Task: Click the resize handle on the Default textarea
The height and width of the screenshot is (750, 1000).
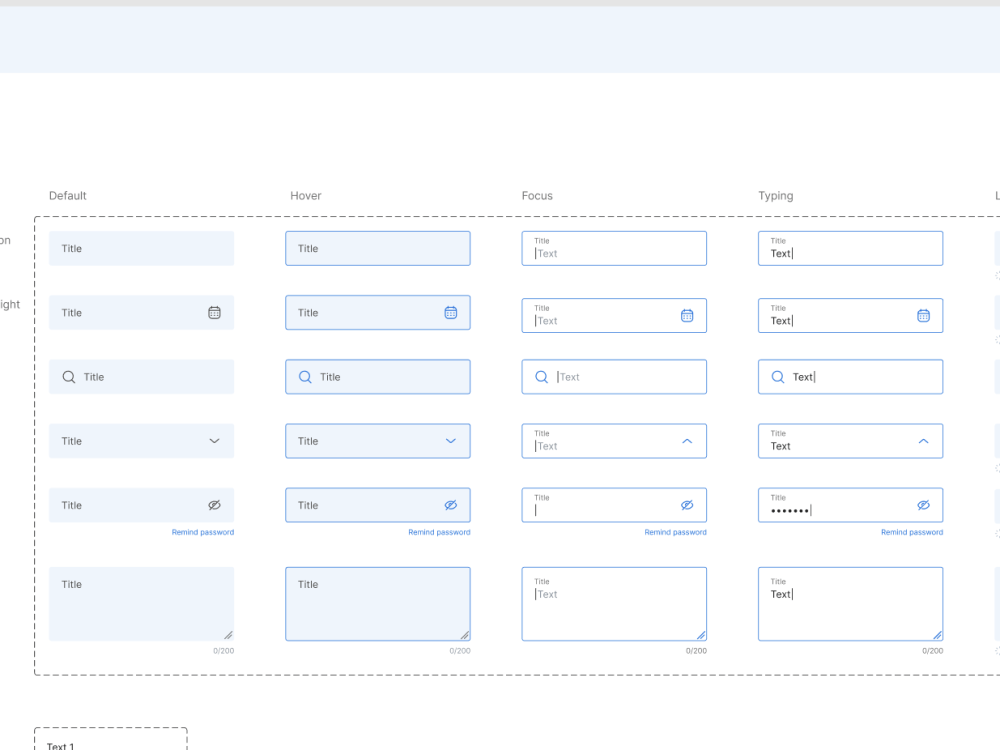Action: click(229, 633)
